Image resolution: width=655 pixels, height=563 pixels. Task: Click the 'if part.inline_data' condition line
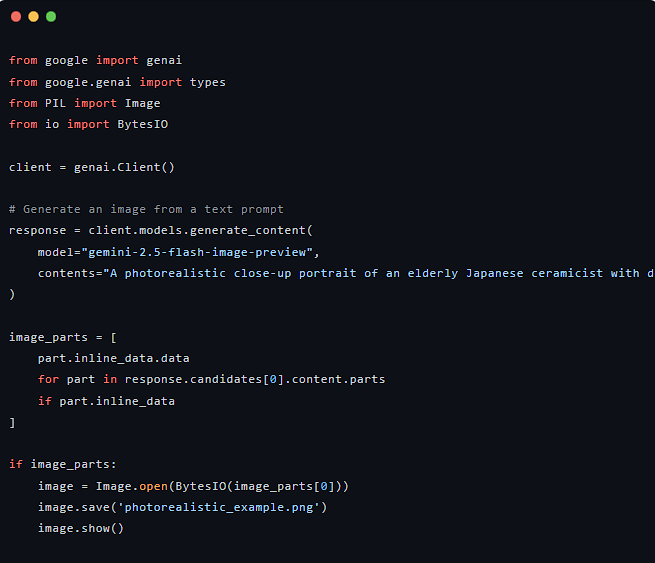point(106,401)
